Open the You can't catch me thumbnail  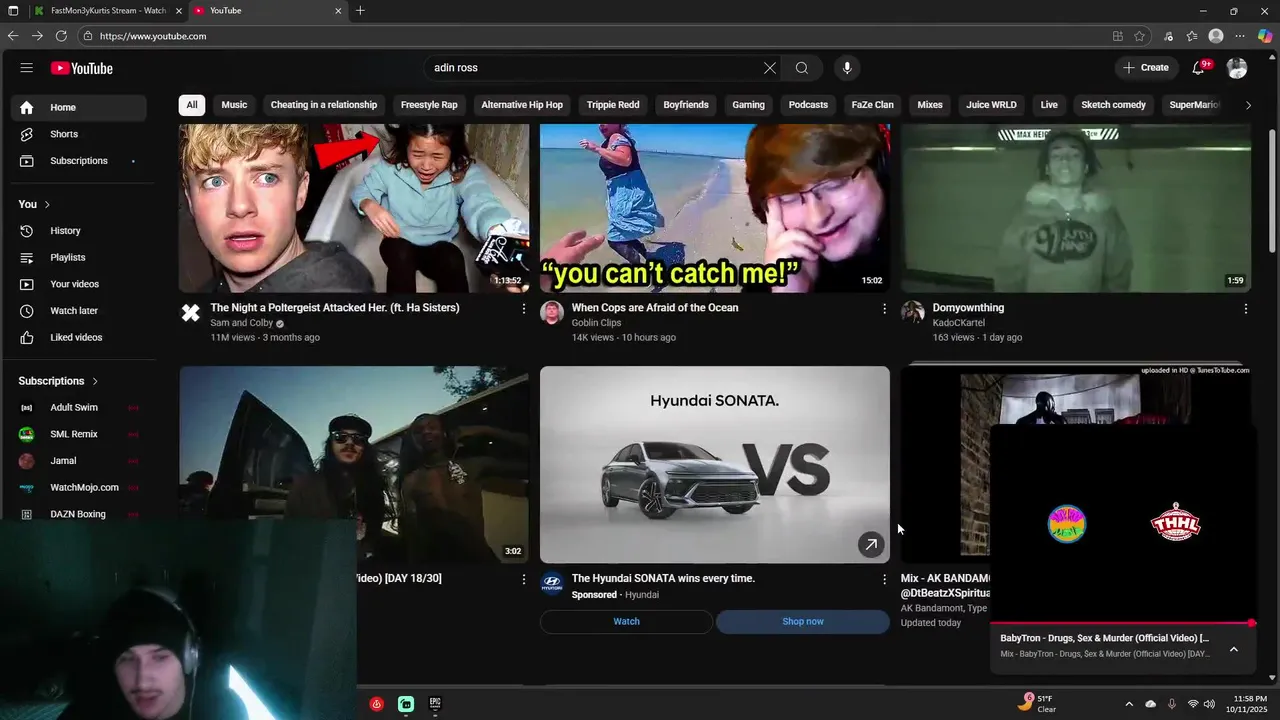715,208
